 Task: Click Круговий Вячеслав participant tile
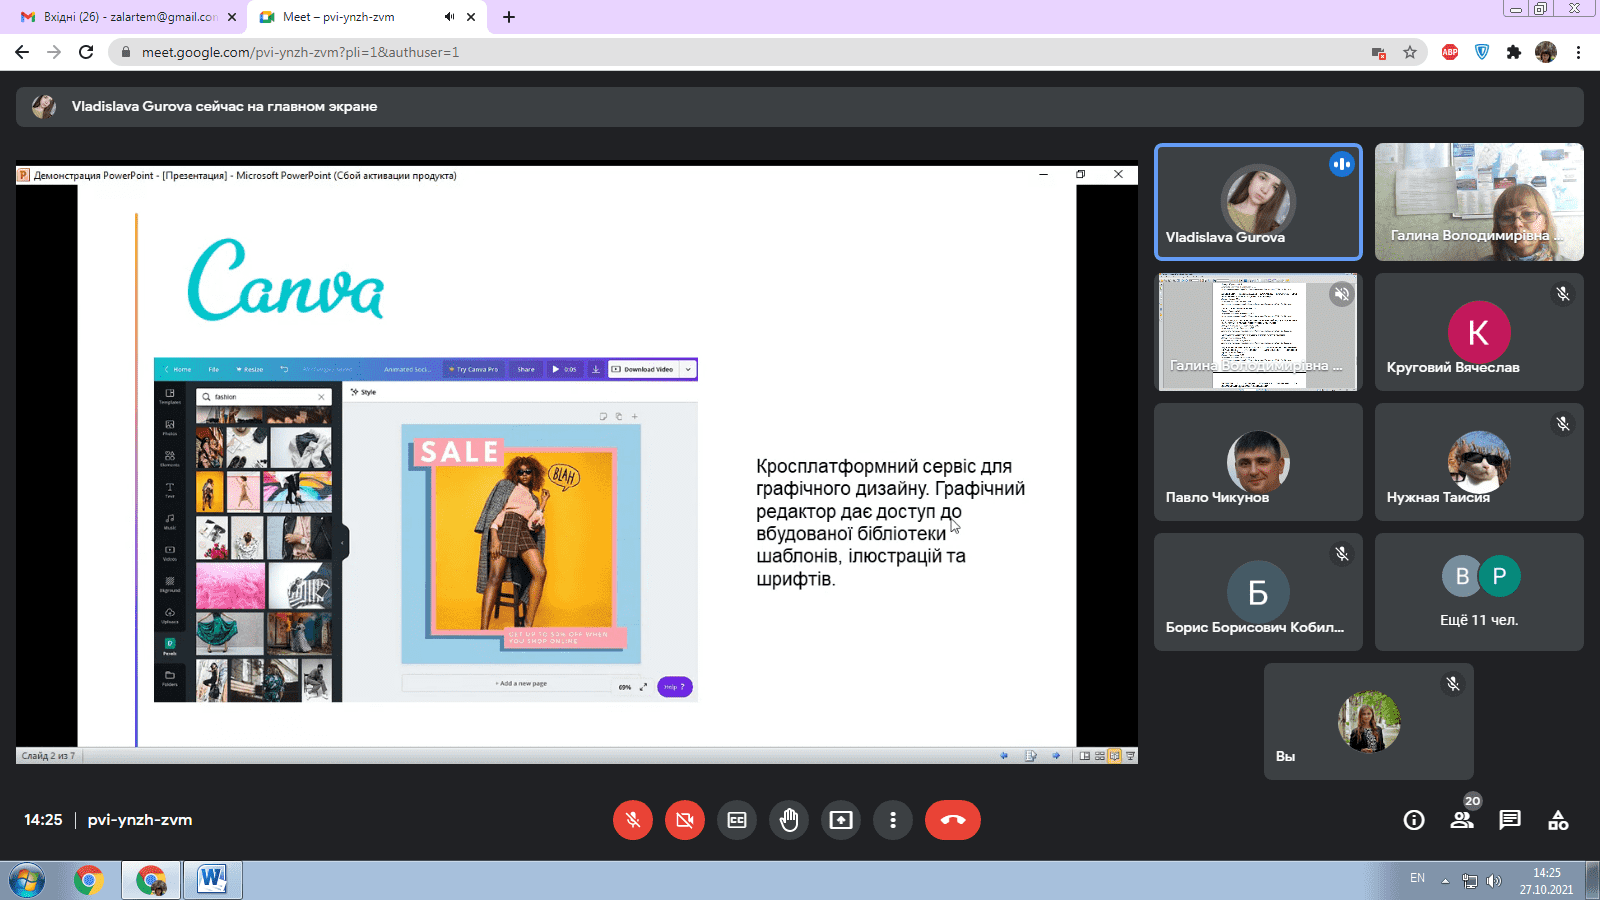tap(1479, 332)
